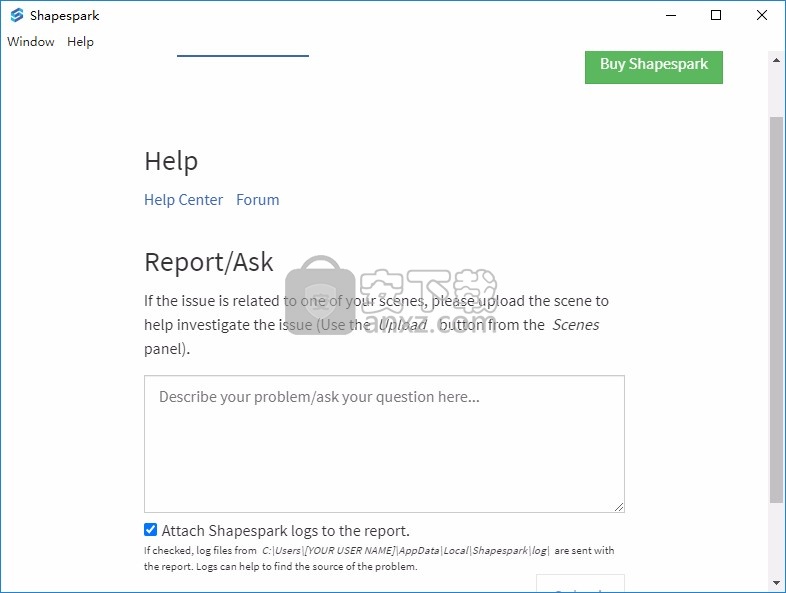
Task: Click the scrollbar up arrow
Action: point(776,60)
